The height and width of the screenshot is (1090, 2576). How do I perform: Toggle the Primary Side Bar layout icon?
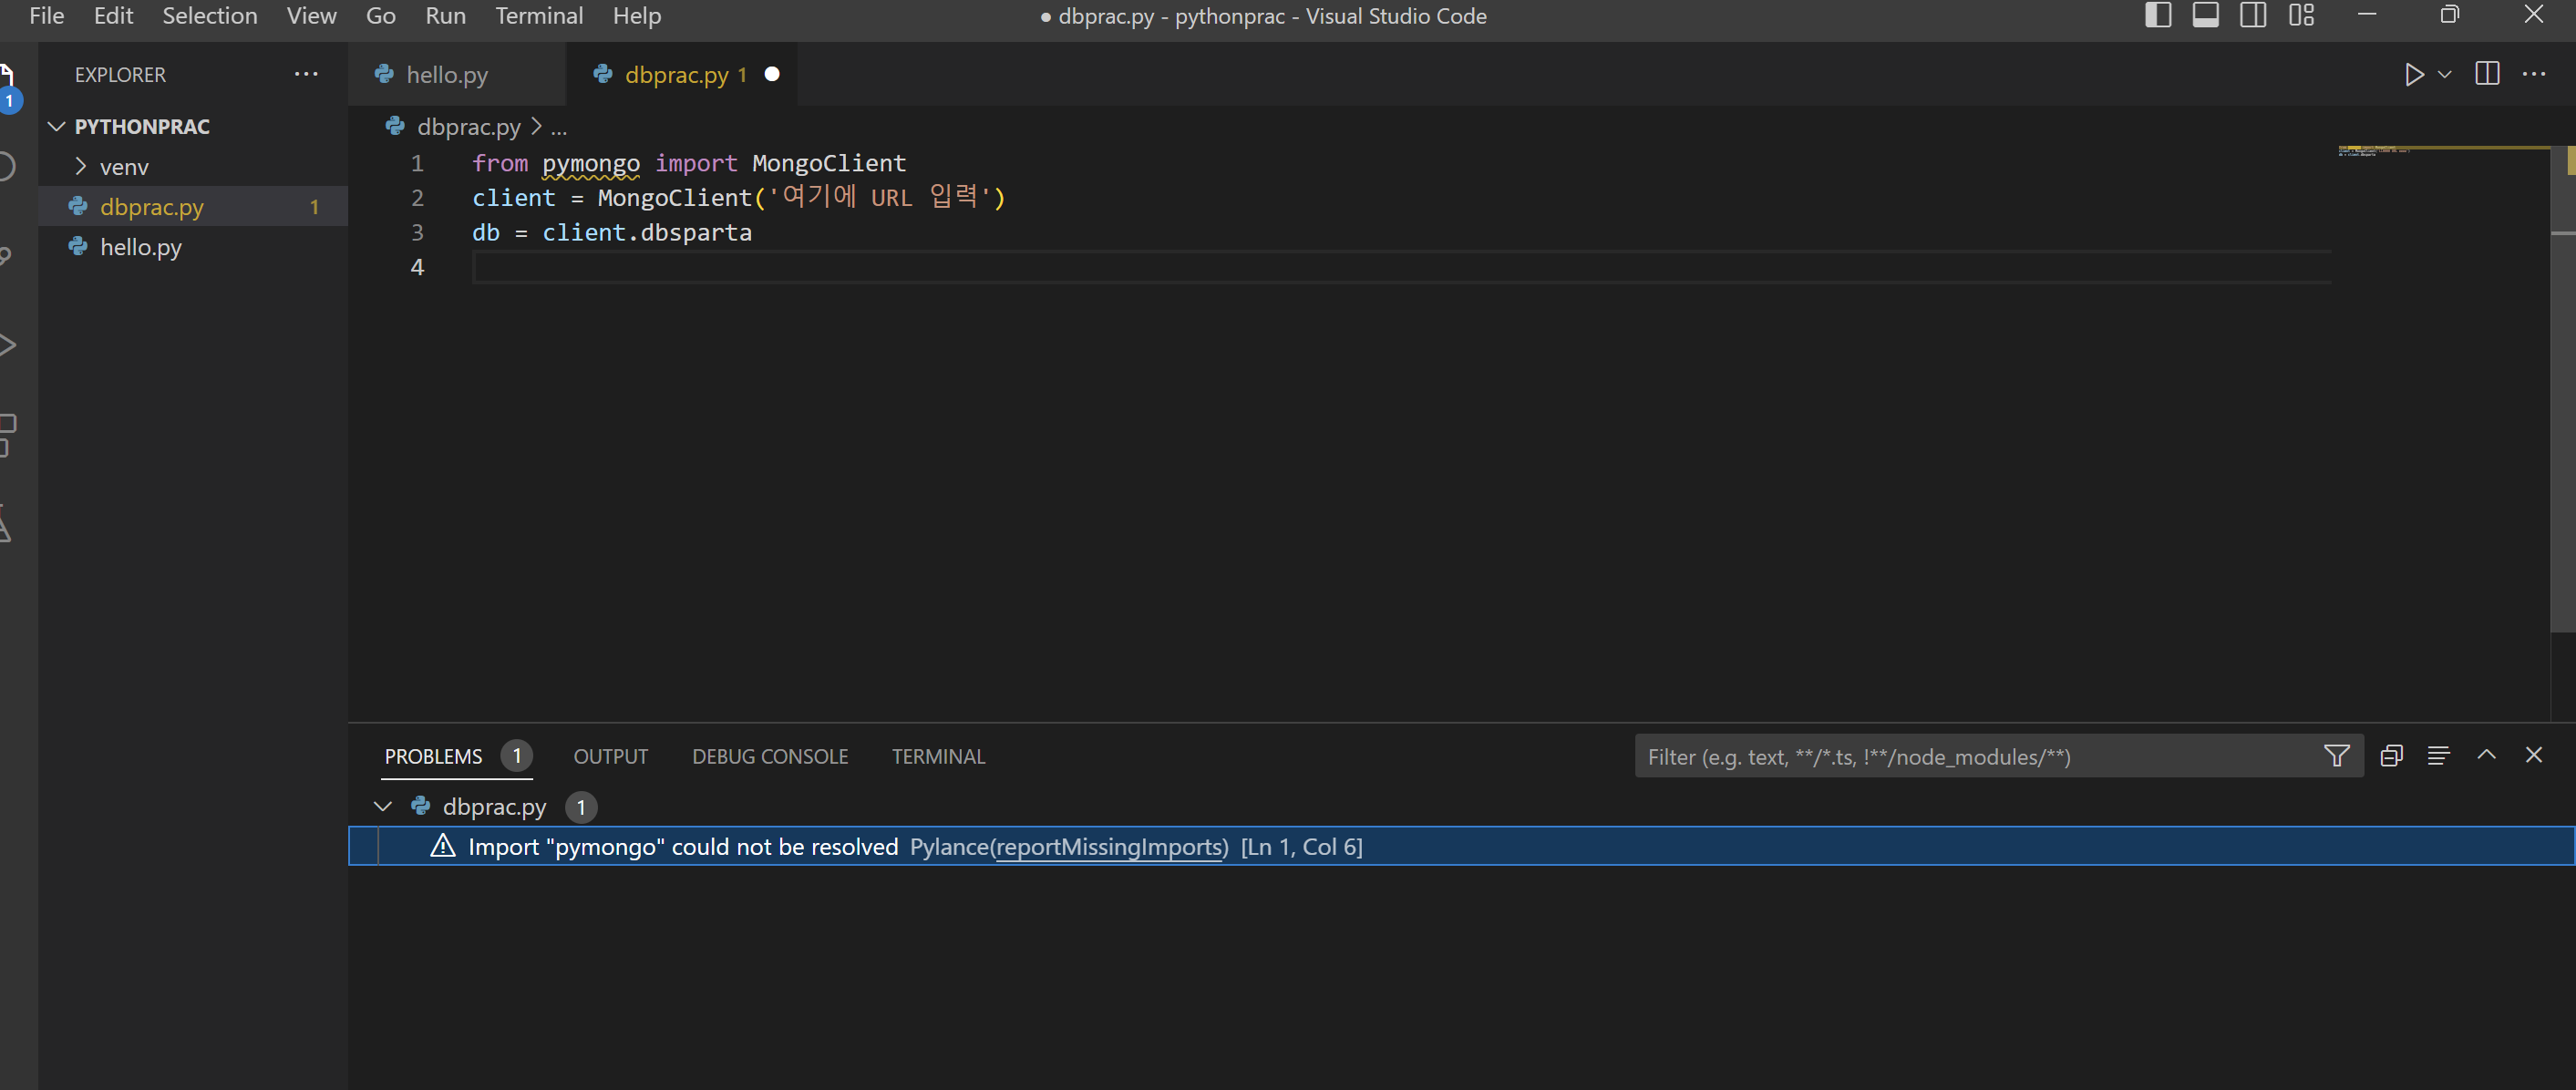pos(2158,15)
